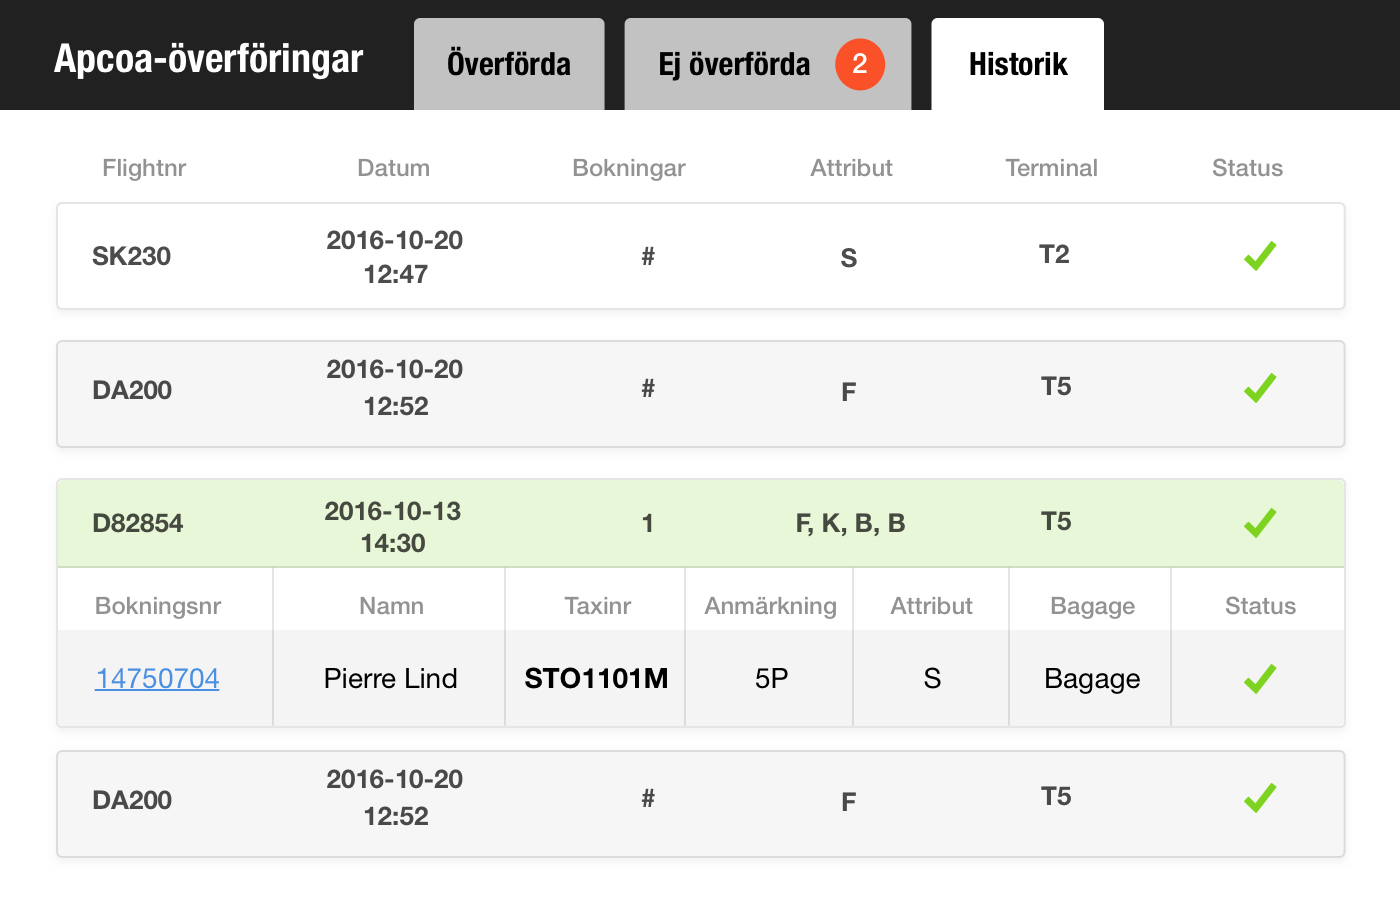Click the status checkmark for D82854 flight
1400x910 pixels.
[x=1260, y=523]
